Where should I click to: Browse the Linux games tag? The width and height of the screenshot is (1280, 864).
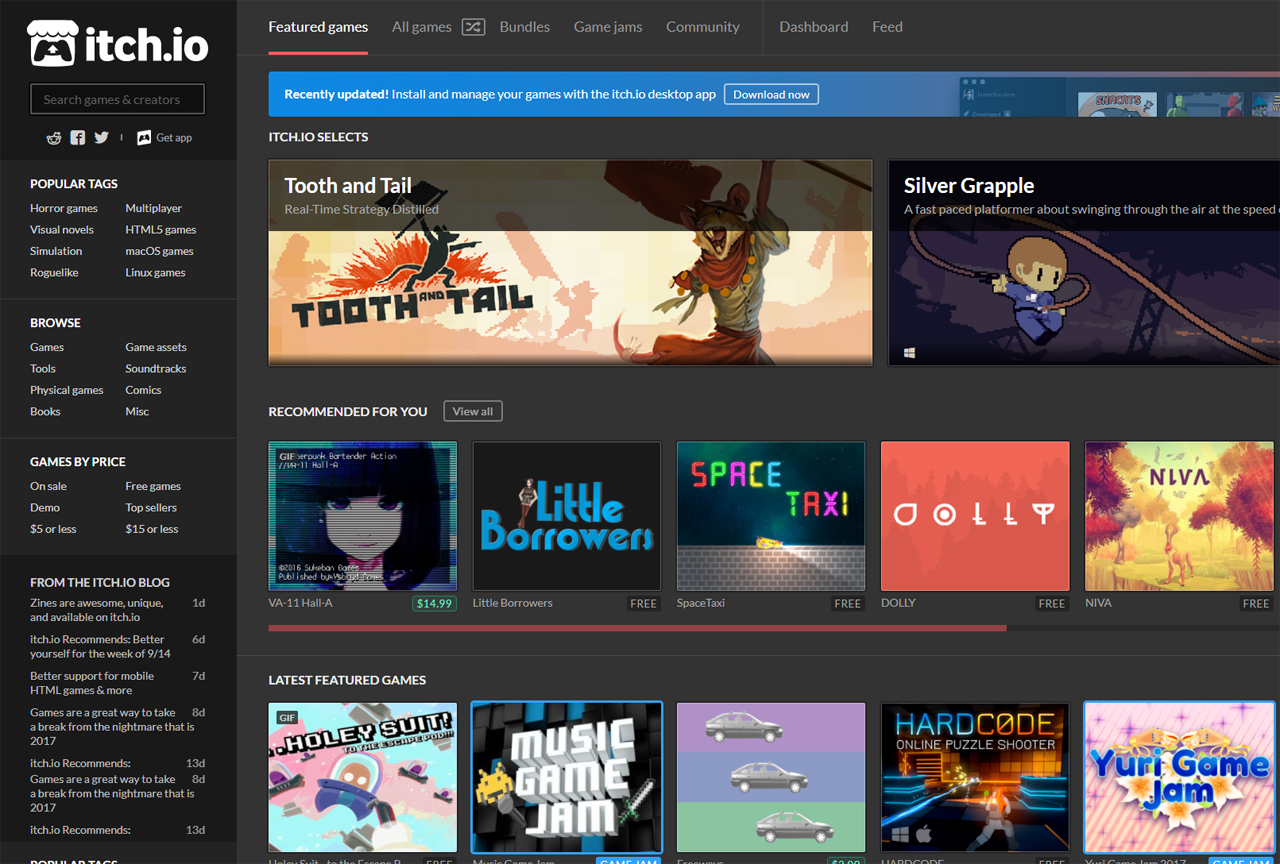click(x=155, y=272)
